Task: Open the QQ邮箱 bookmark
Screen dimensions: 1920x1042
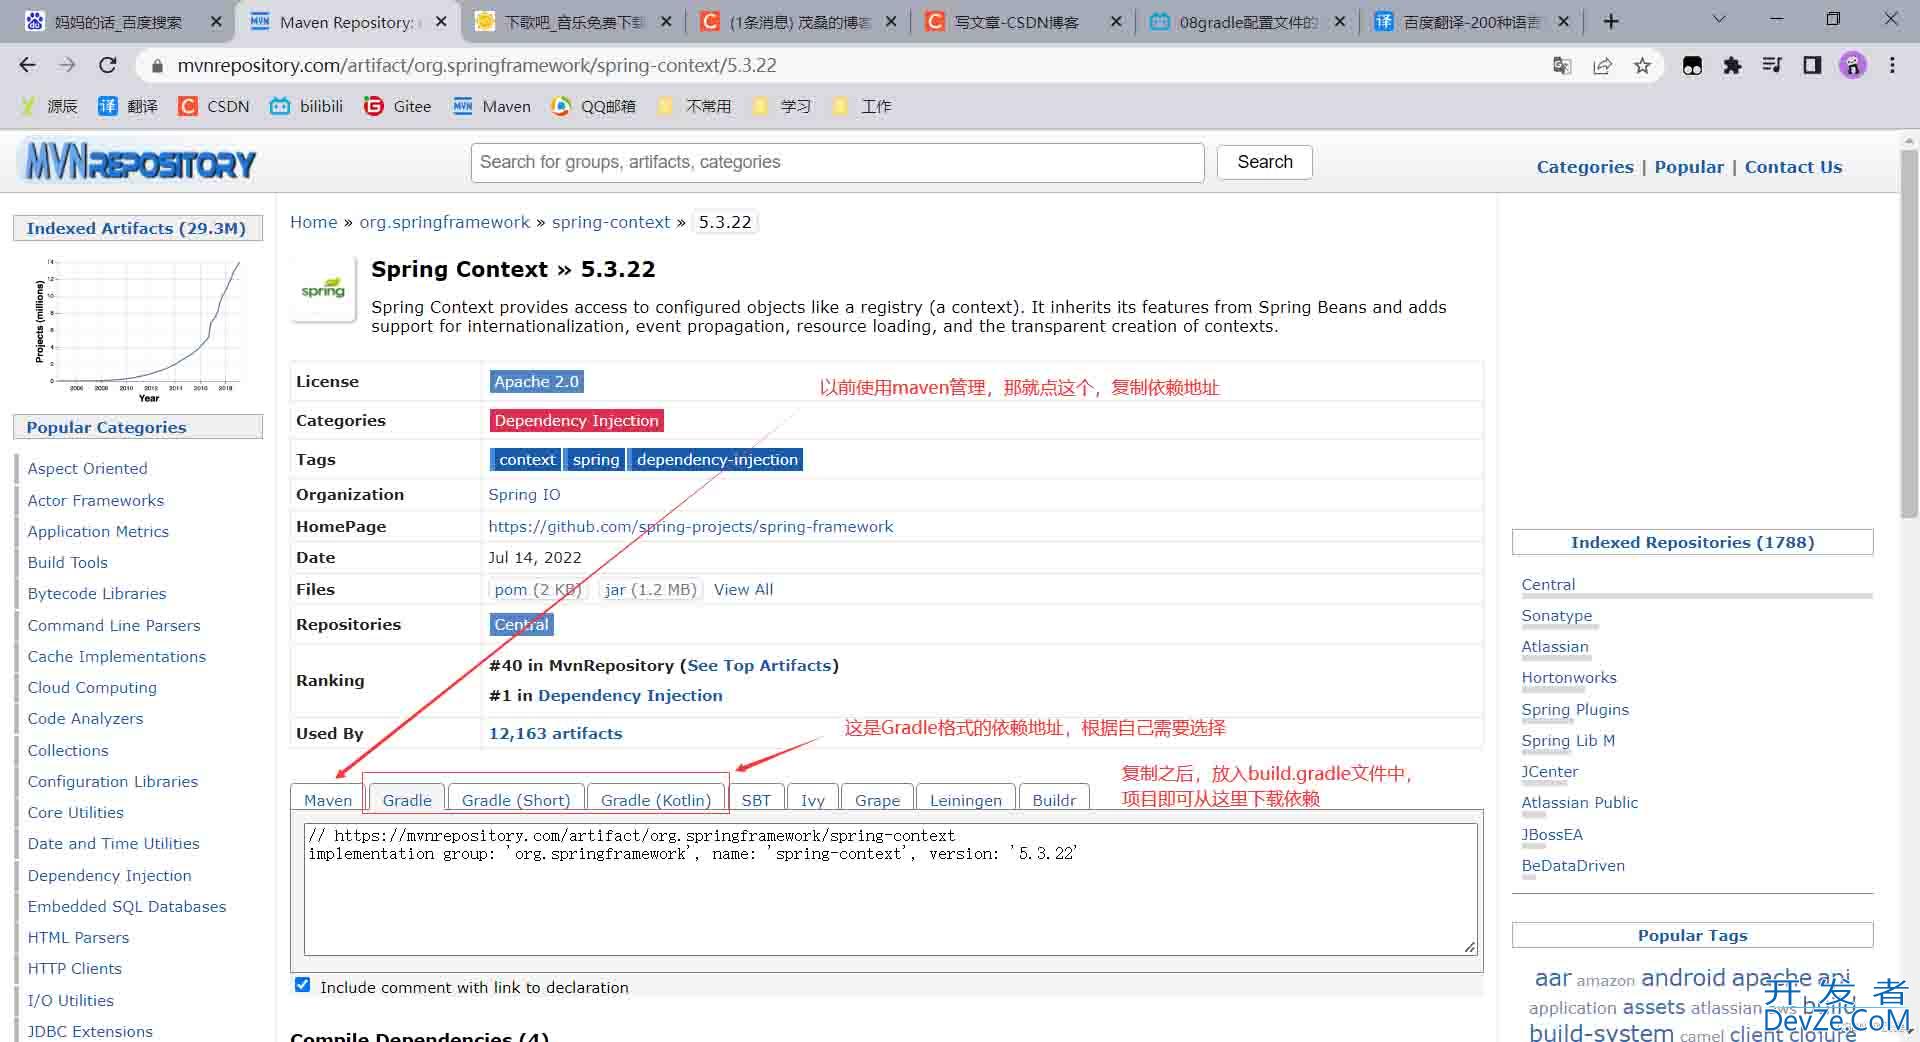Action: coord(594,106)
